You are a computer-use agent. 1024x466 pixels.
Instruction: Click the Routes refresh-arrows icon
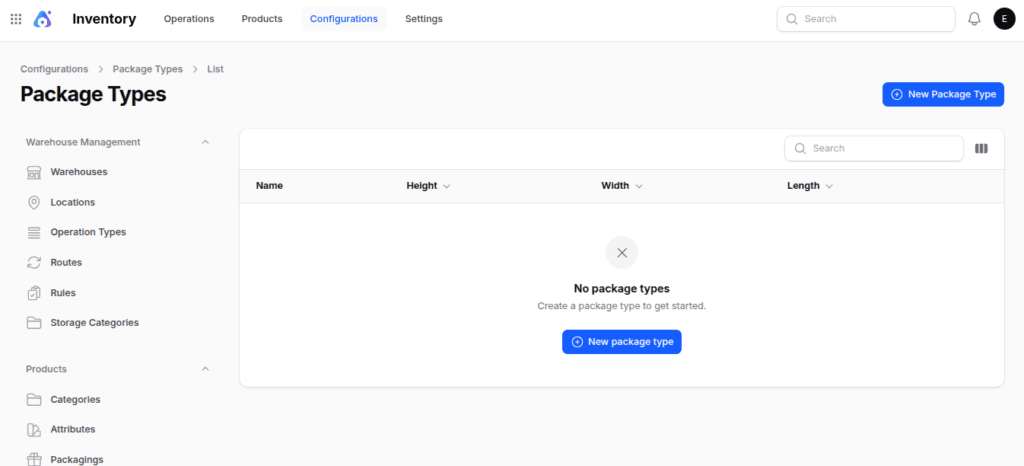coord(34,262)
